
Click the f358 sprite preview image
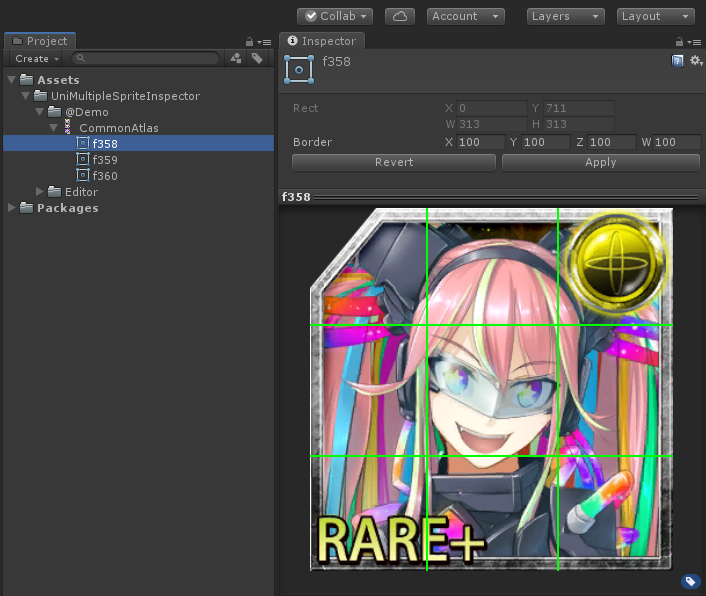tap(491, 389)
